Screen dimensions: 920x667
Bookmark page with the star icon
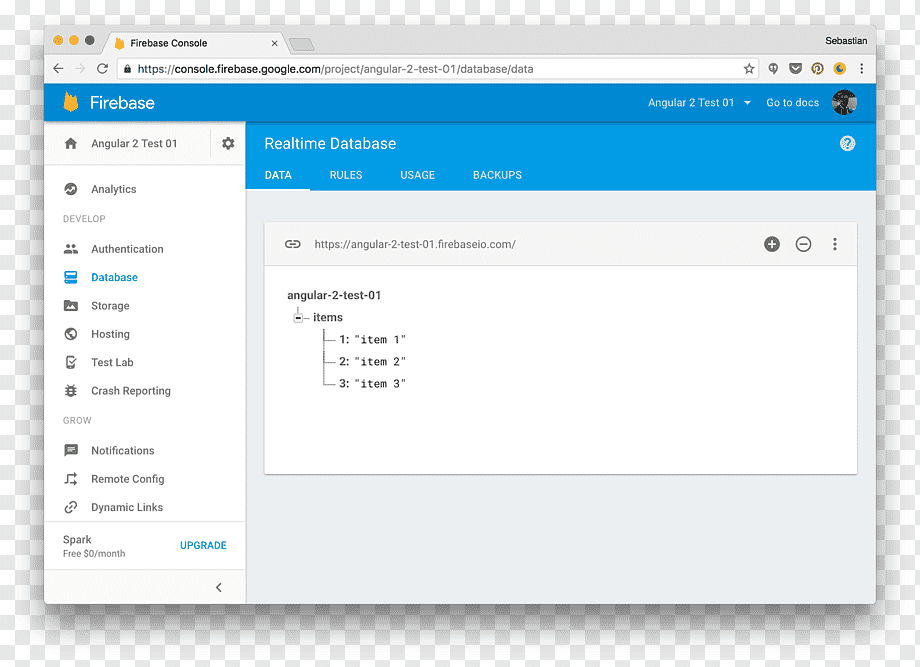coord(749,69)
